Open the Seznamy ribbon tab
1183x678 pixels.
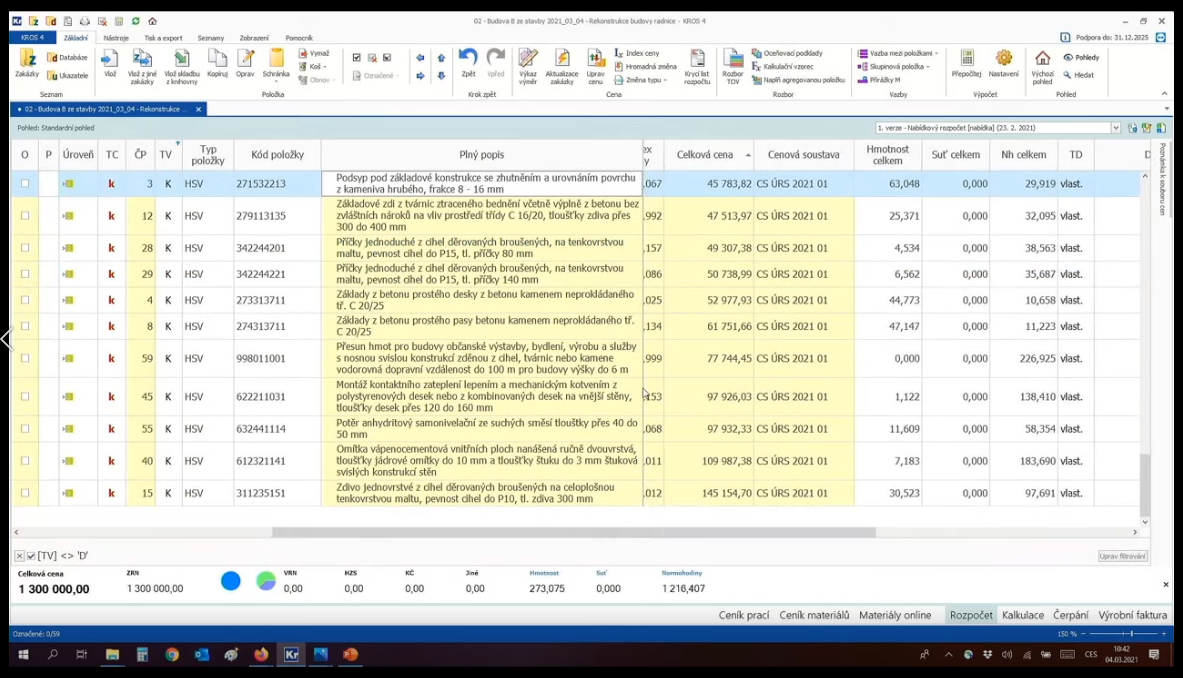[x=210, y=38]
